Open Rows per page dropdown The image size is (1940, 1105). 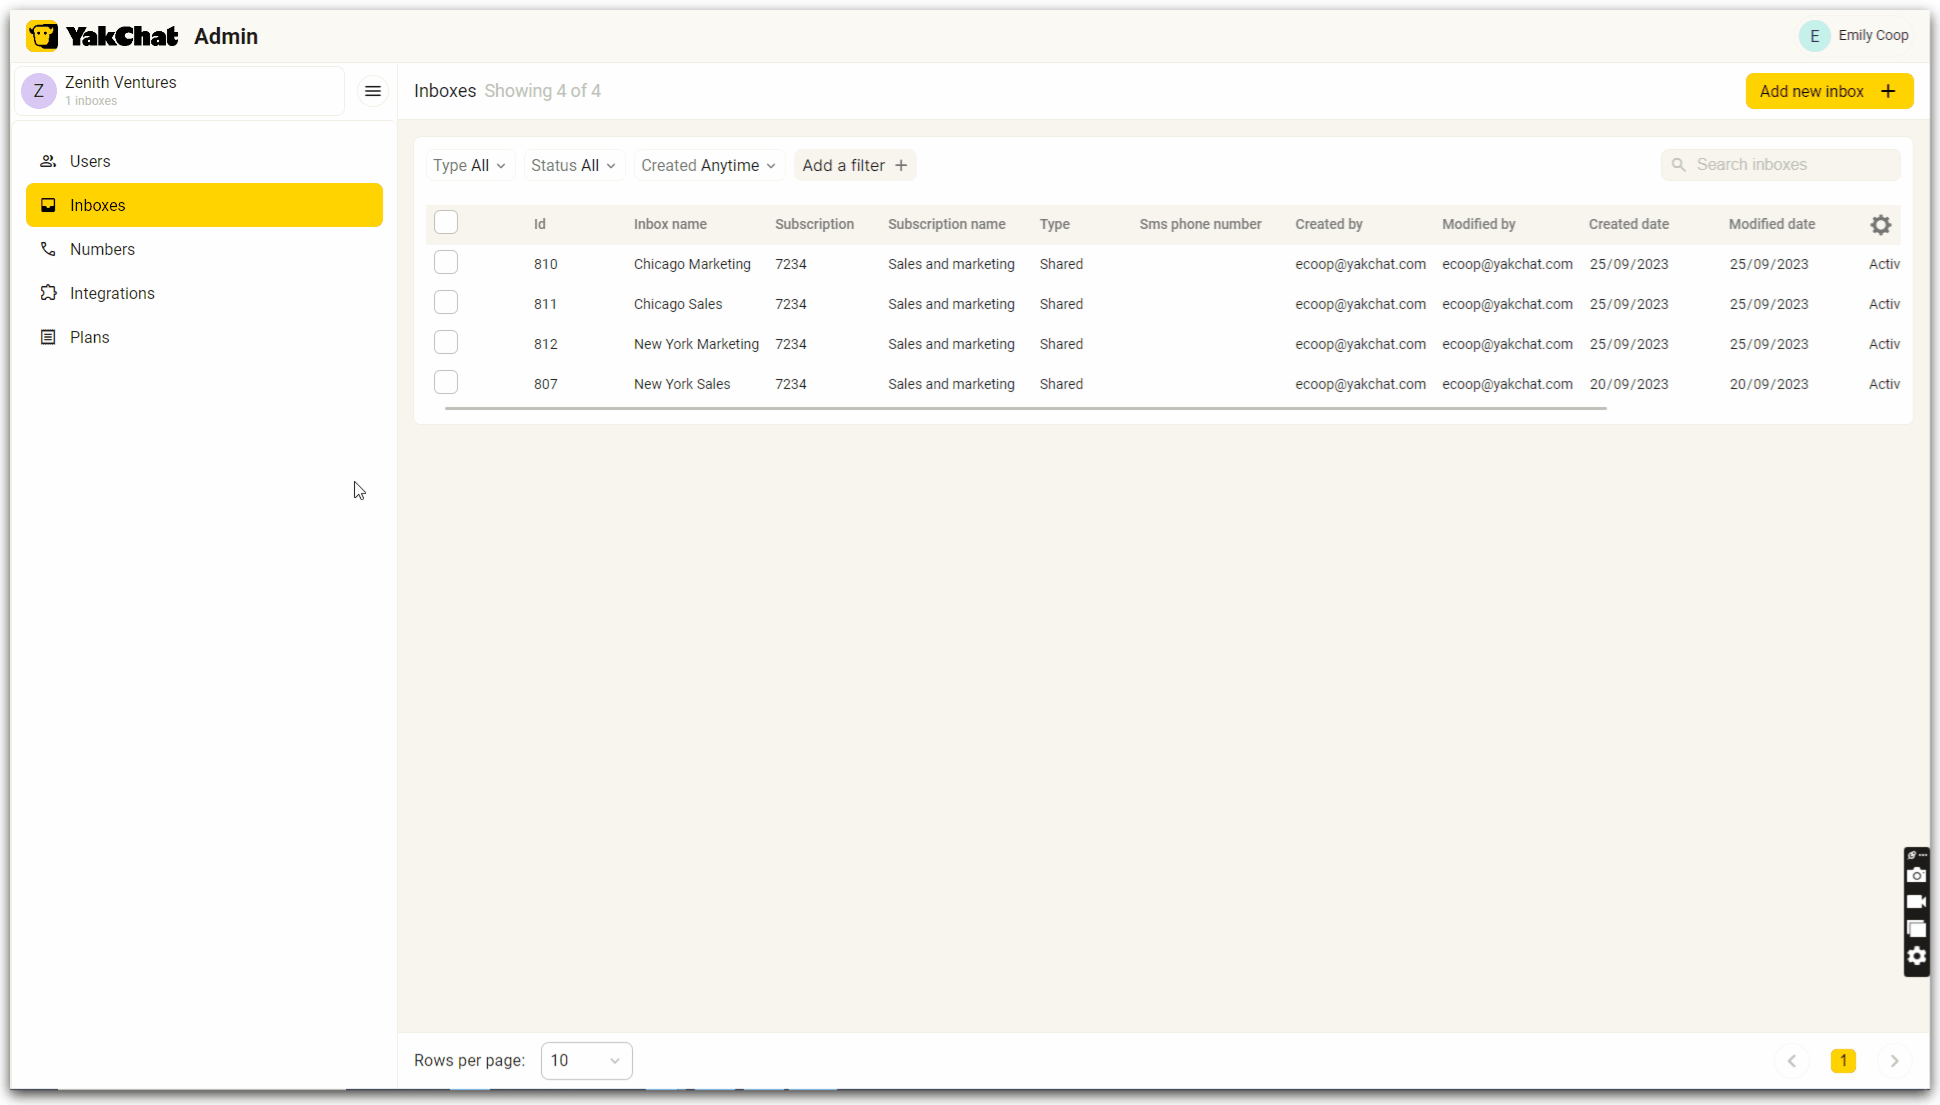click(x=586, y=1061)
